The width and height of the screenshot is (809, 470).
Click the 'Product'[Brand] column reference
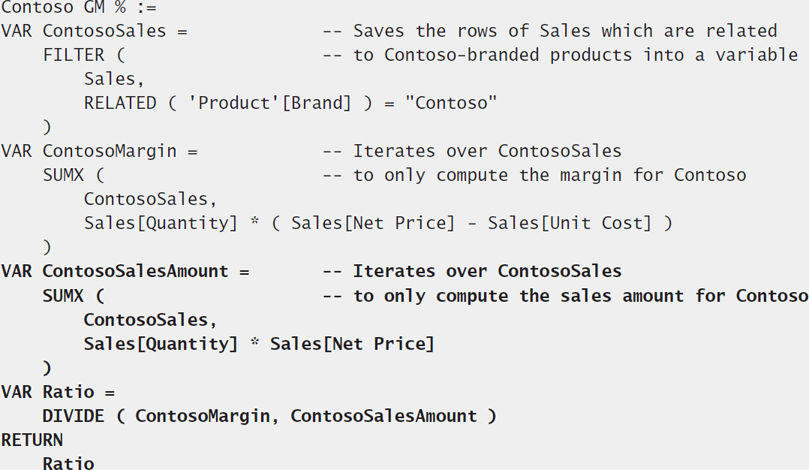pos(269,103)
